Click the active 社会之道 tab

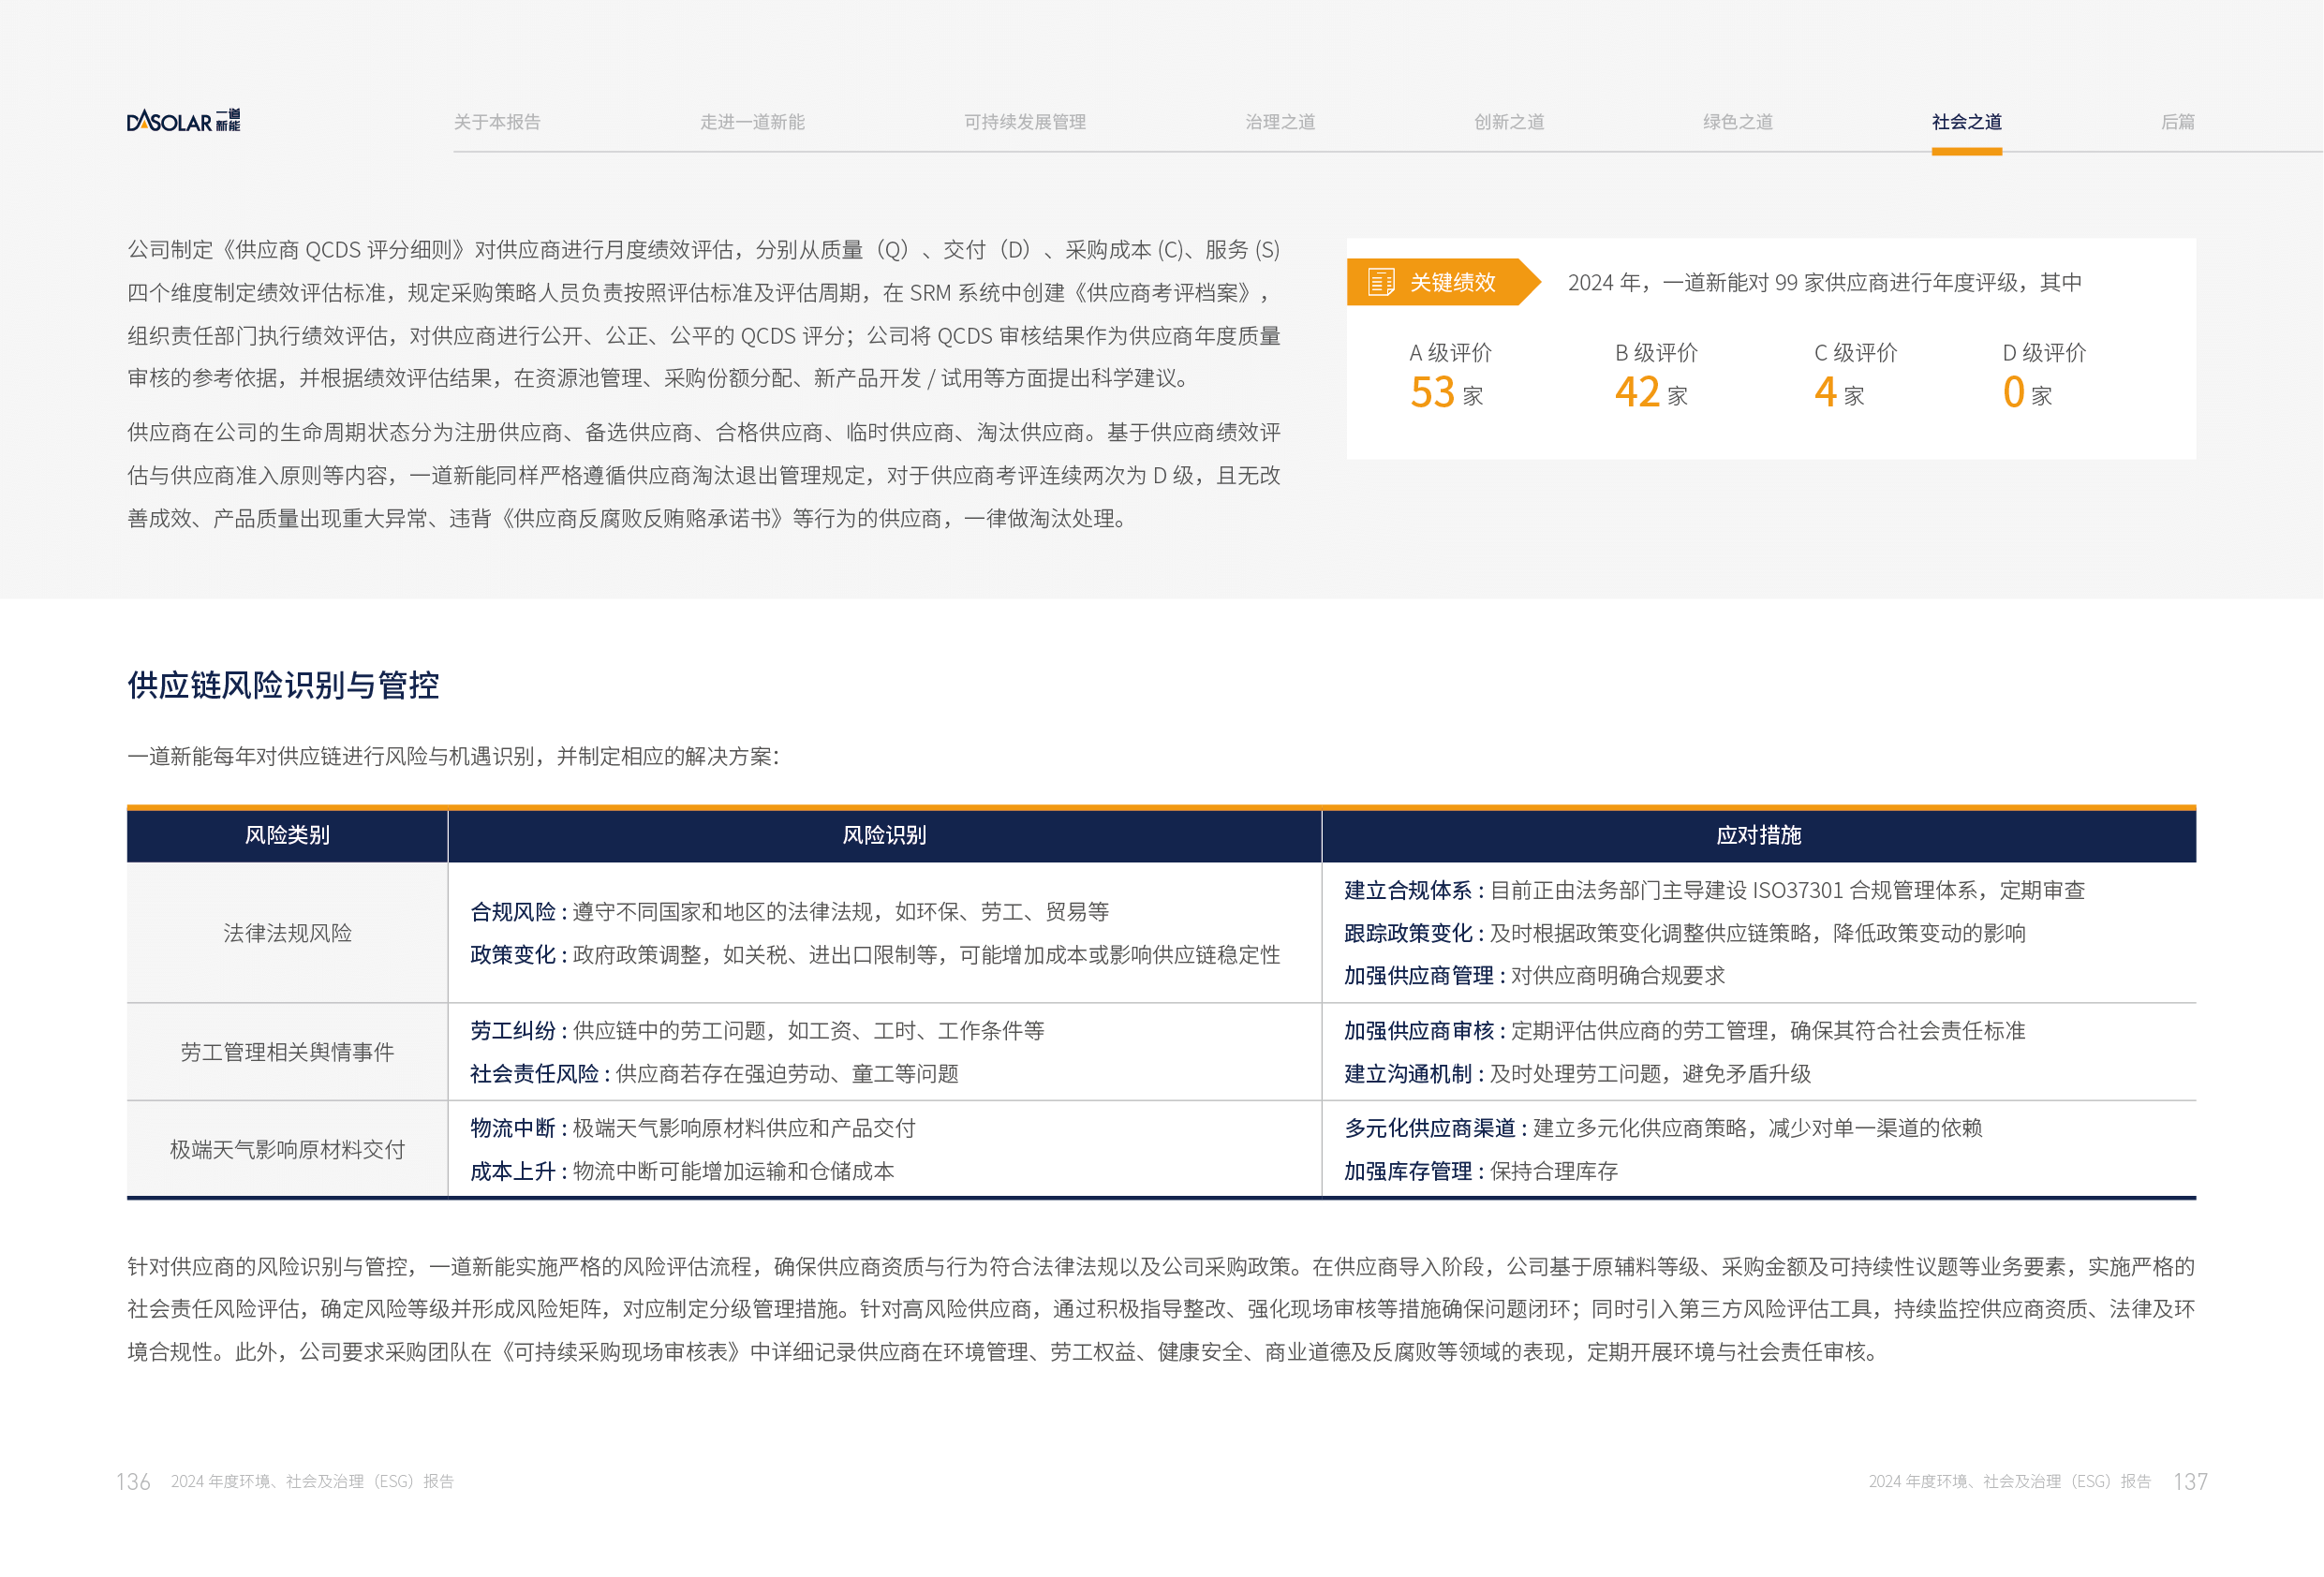[1966, 122]
